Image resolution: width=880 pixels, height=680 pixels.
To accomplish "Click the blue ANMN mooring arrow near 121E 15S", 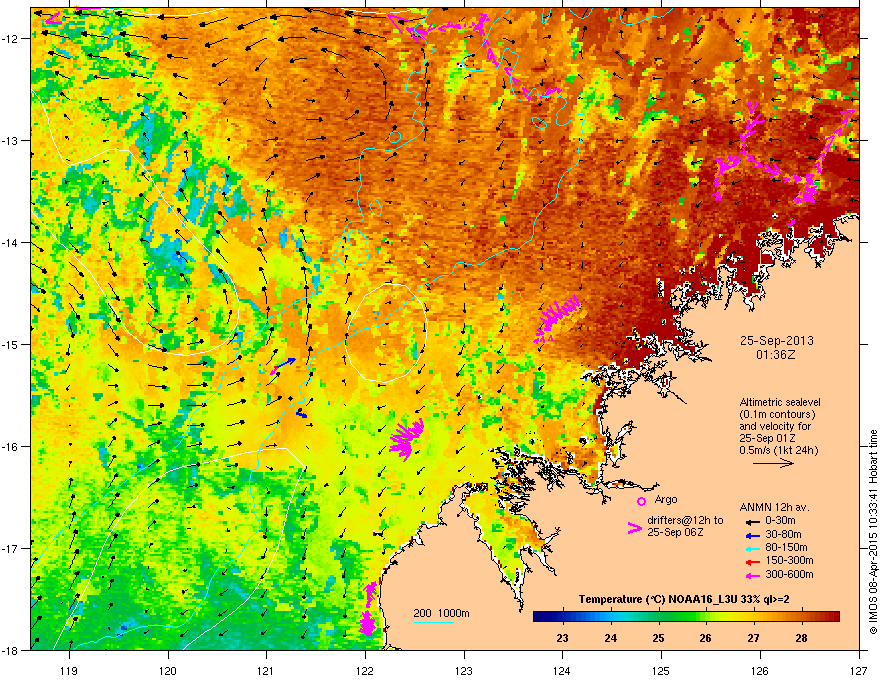I will click(285, 363).
